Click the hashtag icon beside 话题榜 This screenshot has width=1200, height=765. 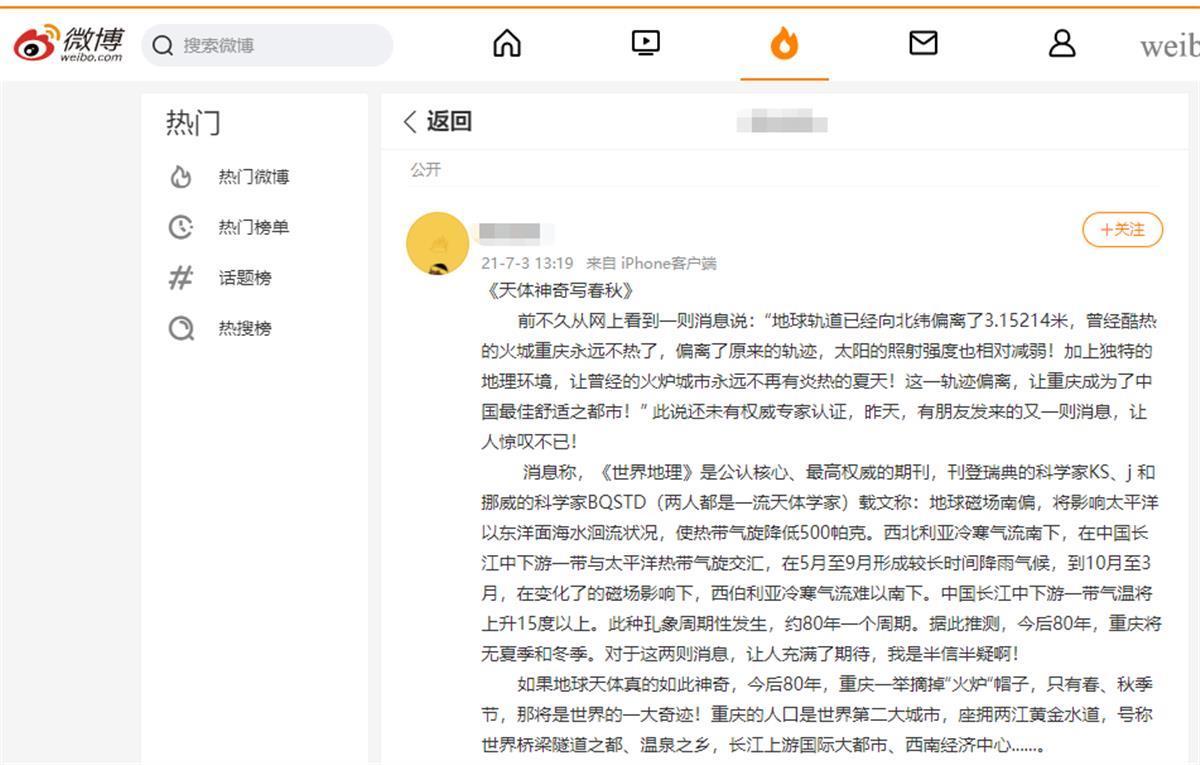181,278
